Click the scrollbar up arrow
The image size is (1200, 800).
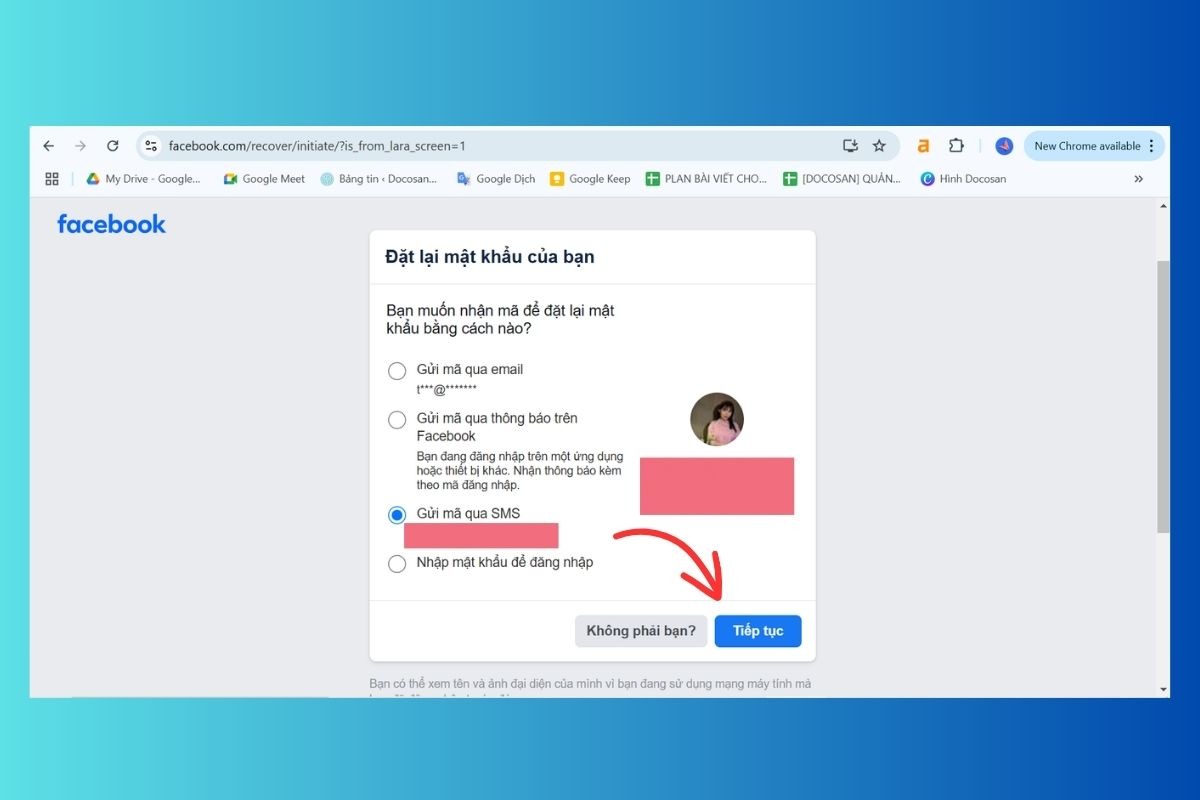click(1163, 205)
